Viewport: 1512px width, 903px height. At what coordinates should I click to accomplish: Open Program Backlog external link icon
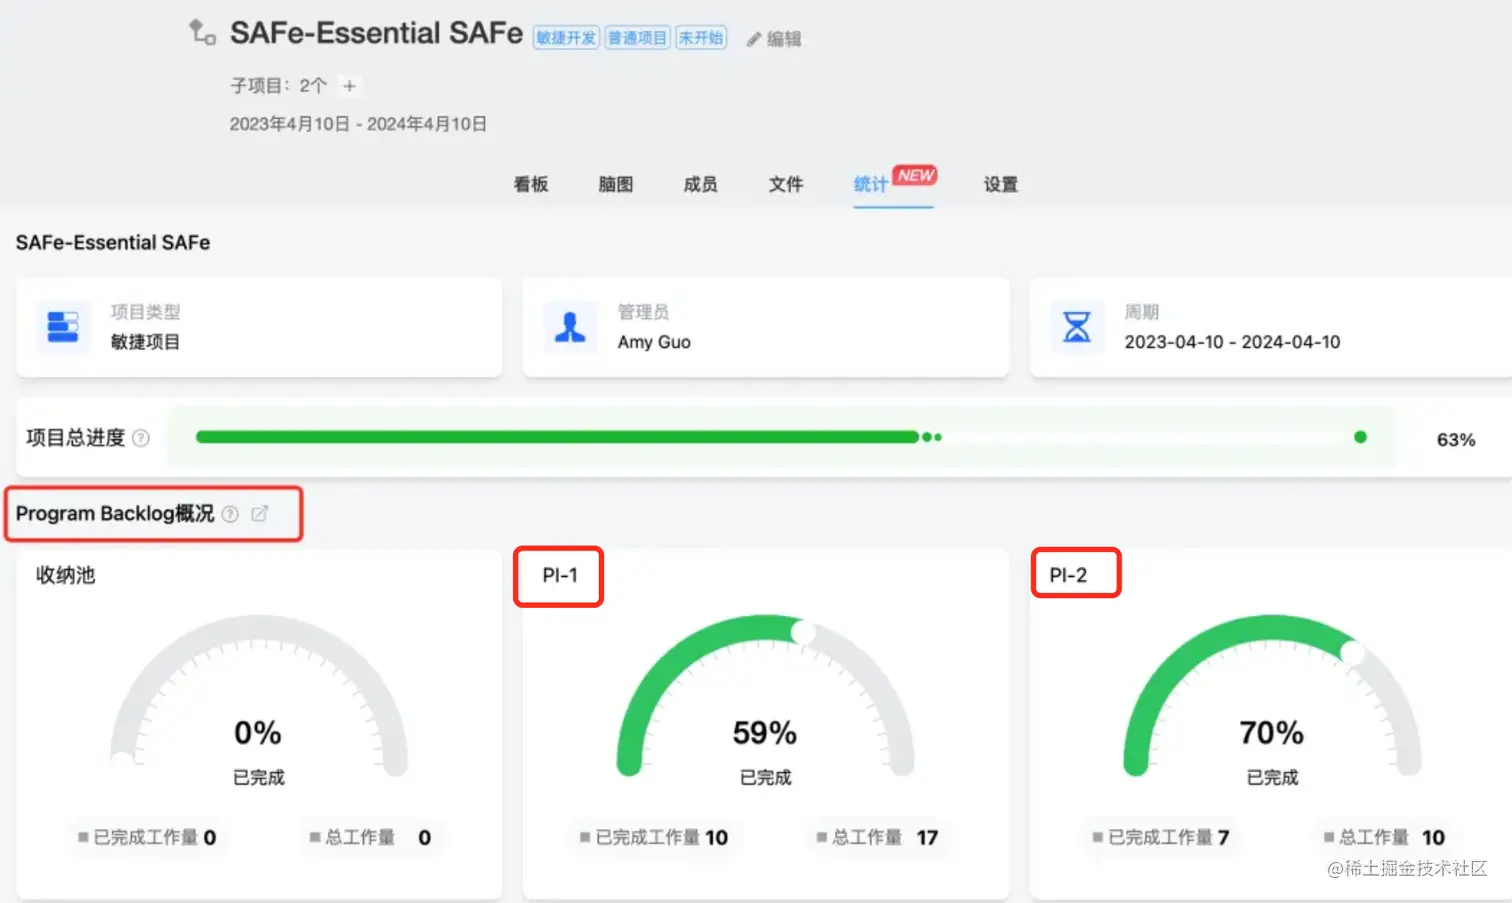pos(260,514)
